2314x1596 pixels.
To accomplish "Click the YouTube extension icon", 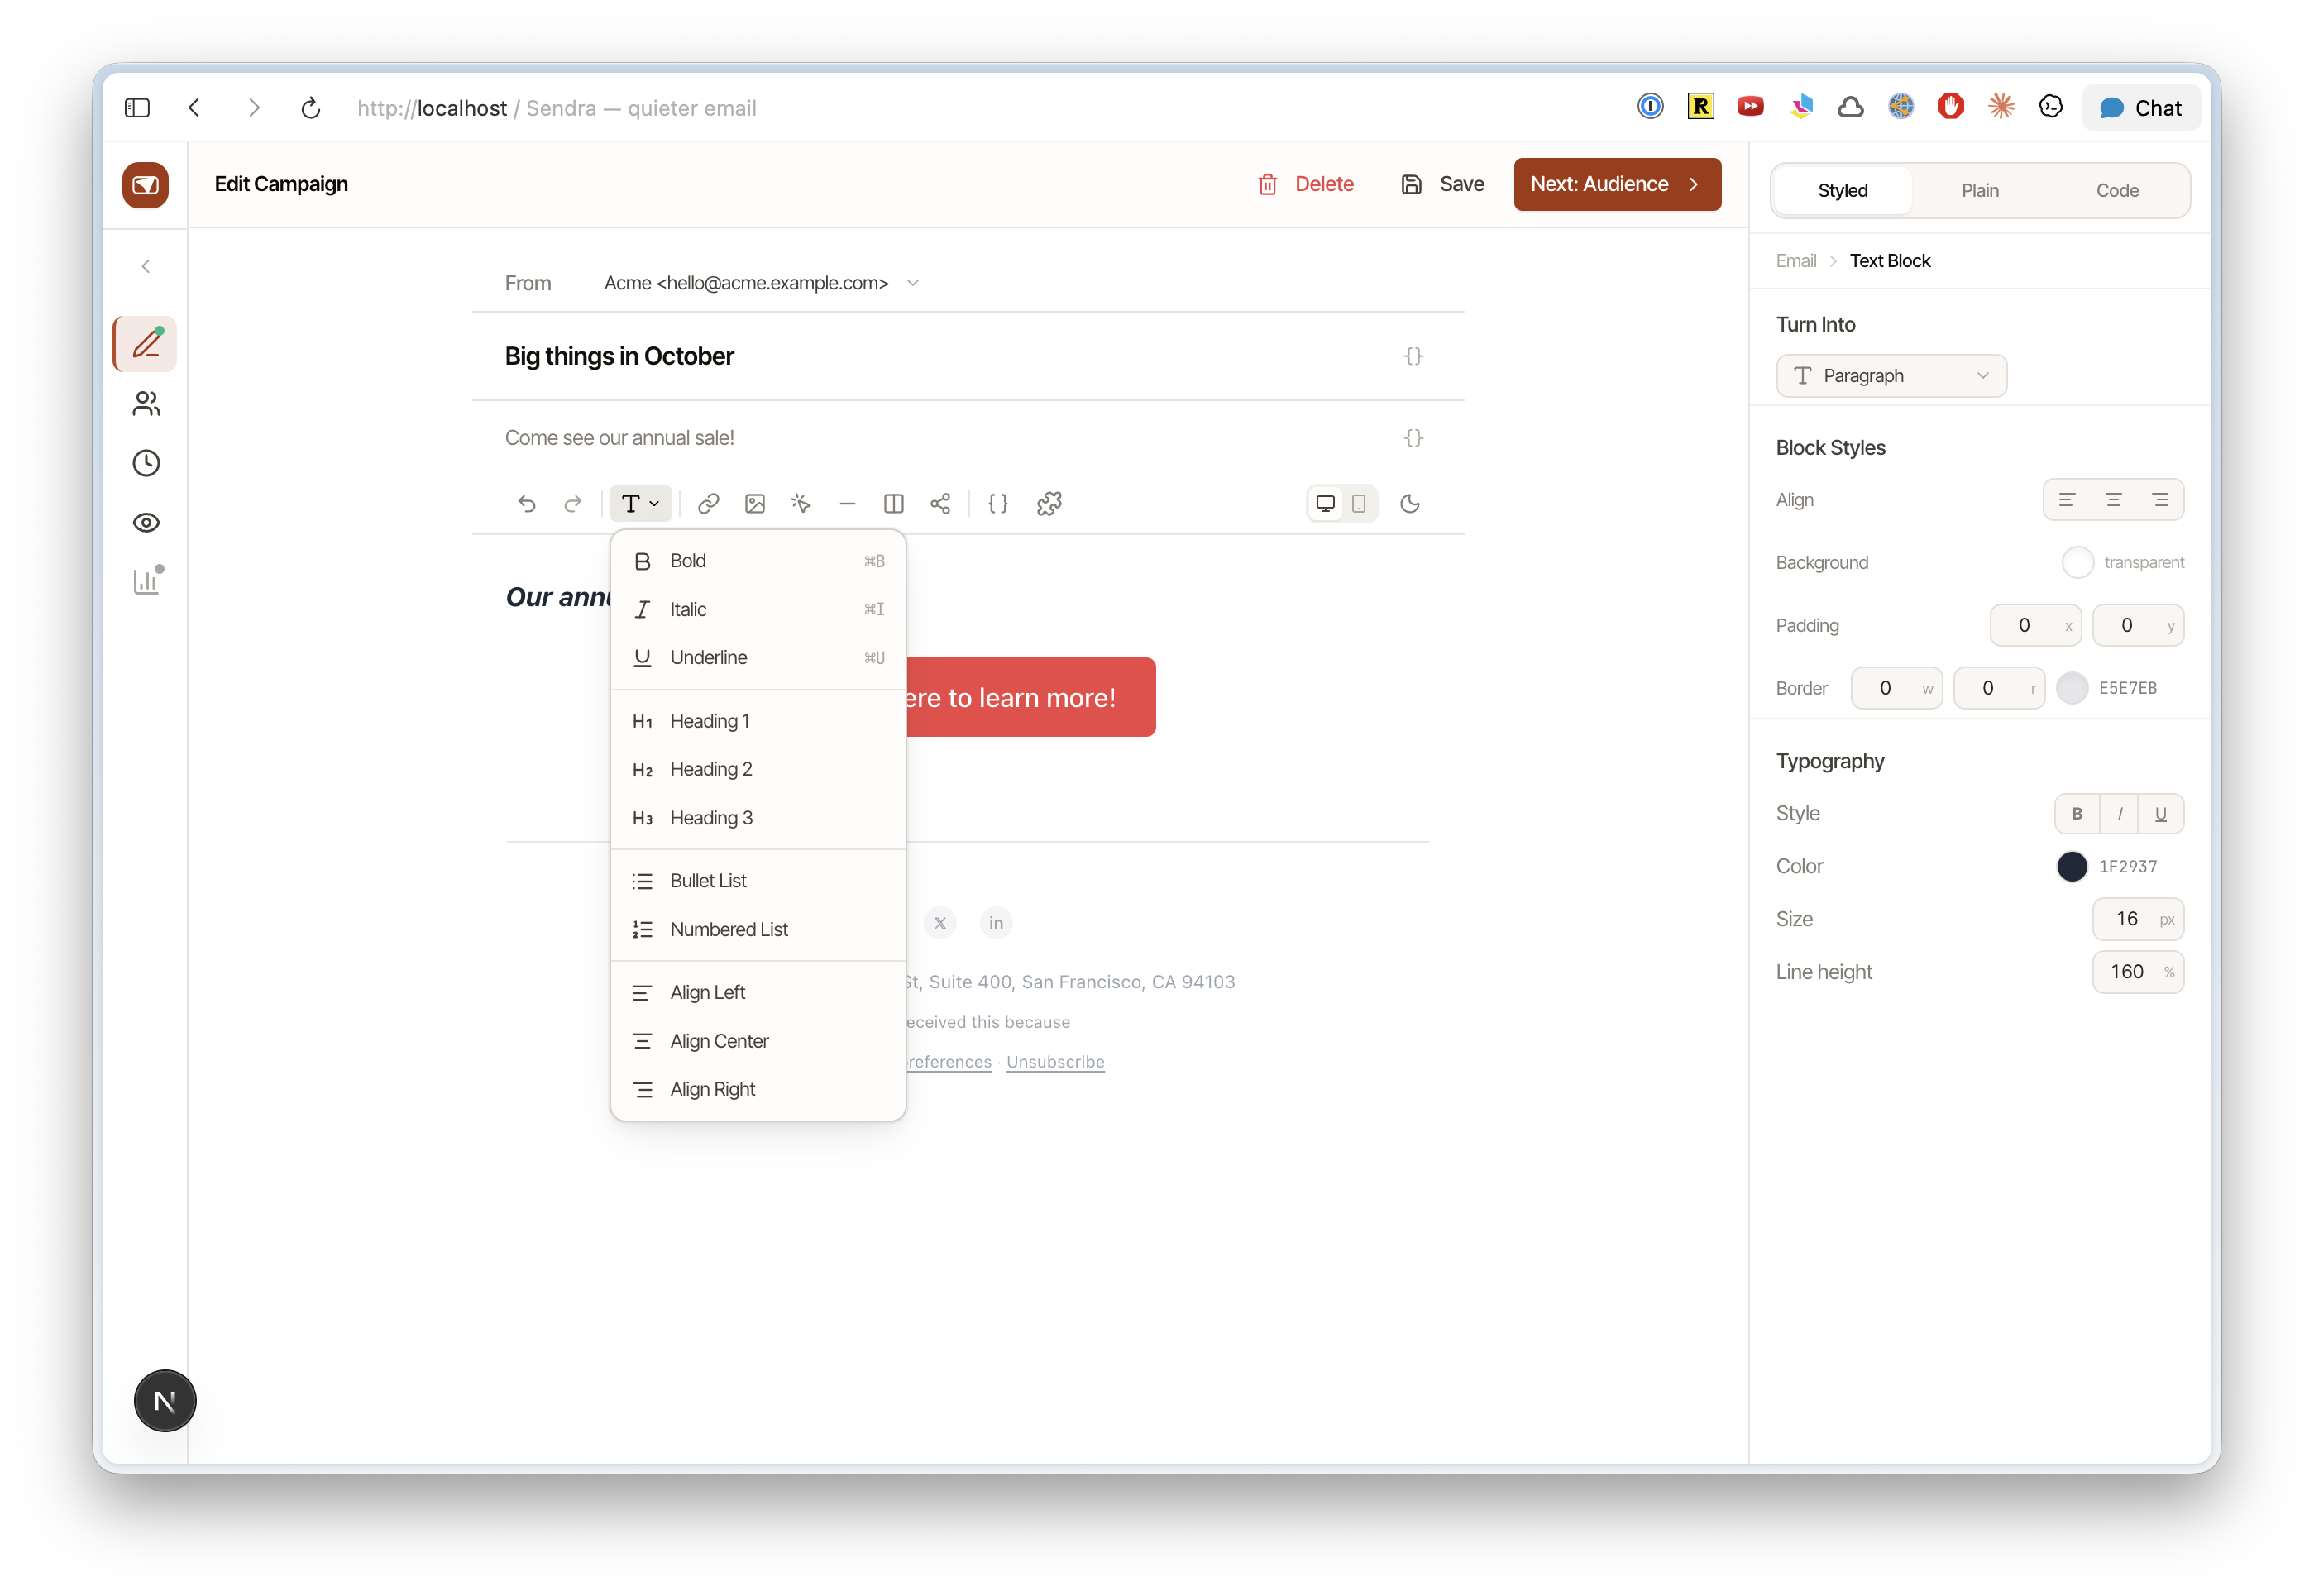I will coord(1750,106).
